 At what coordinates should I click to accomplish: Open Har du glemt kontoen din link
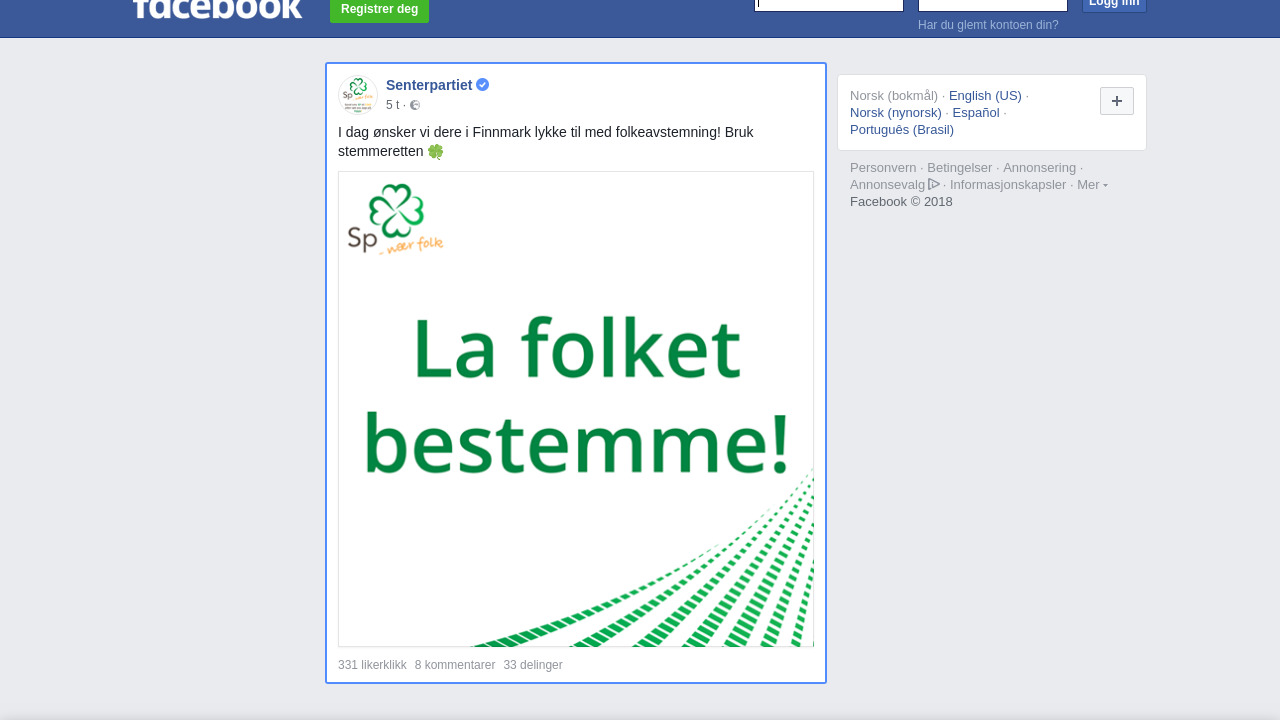(x=988, y=25)
